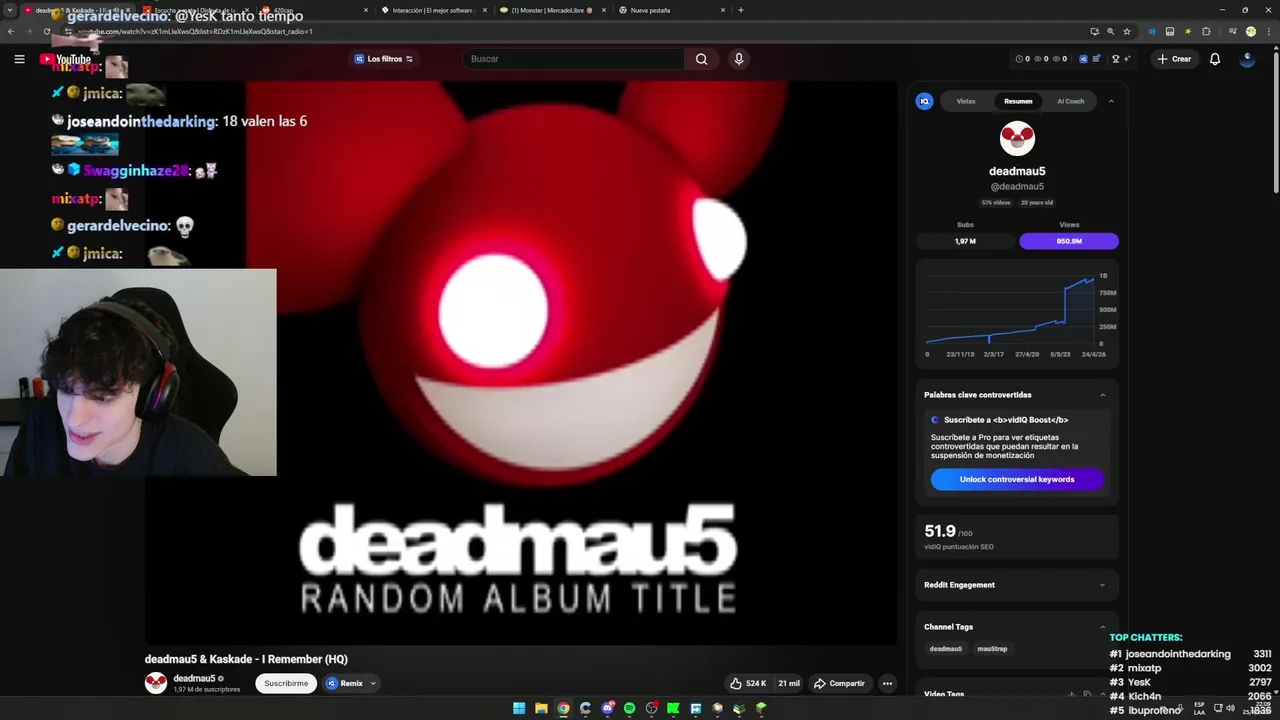This screenshot has width=1280, height=720.
Task: Select the 950.9M Views pill
Action: point(1069,241)
